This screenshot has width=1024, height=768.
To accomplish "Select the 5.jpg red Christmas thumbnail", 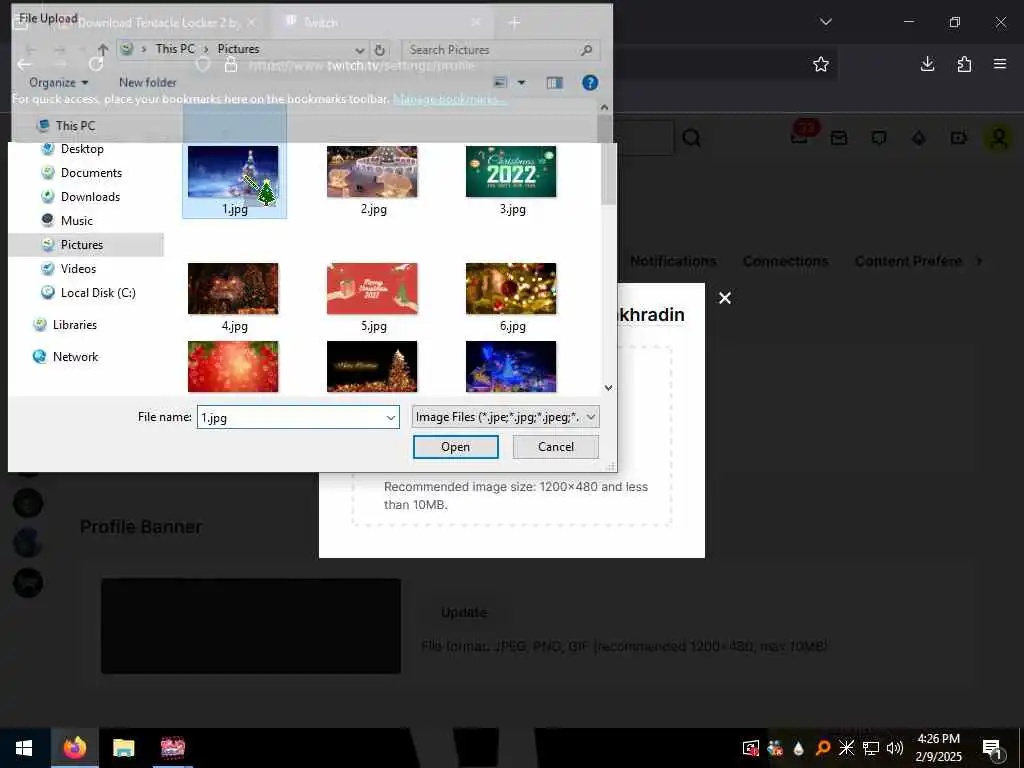I will [x=372, y=289].
